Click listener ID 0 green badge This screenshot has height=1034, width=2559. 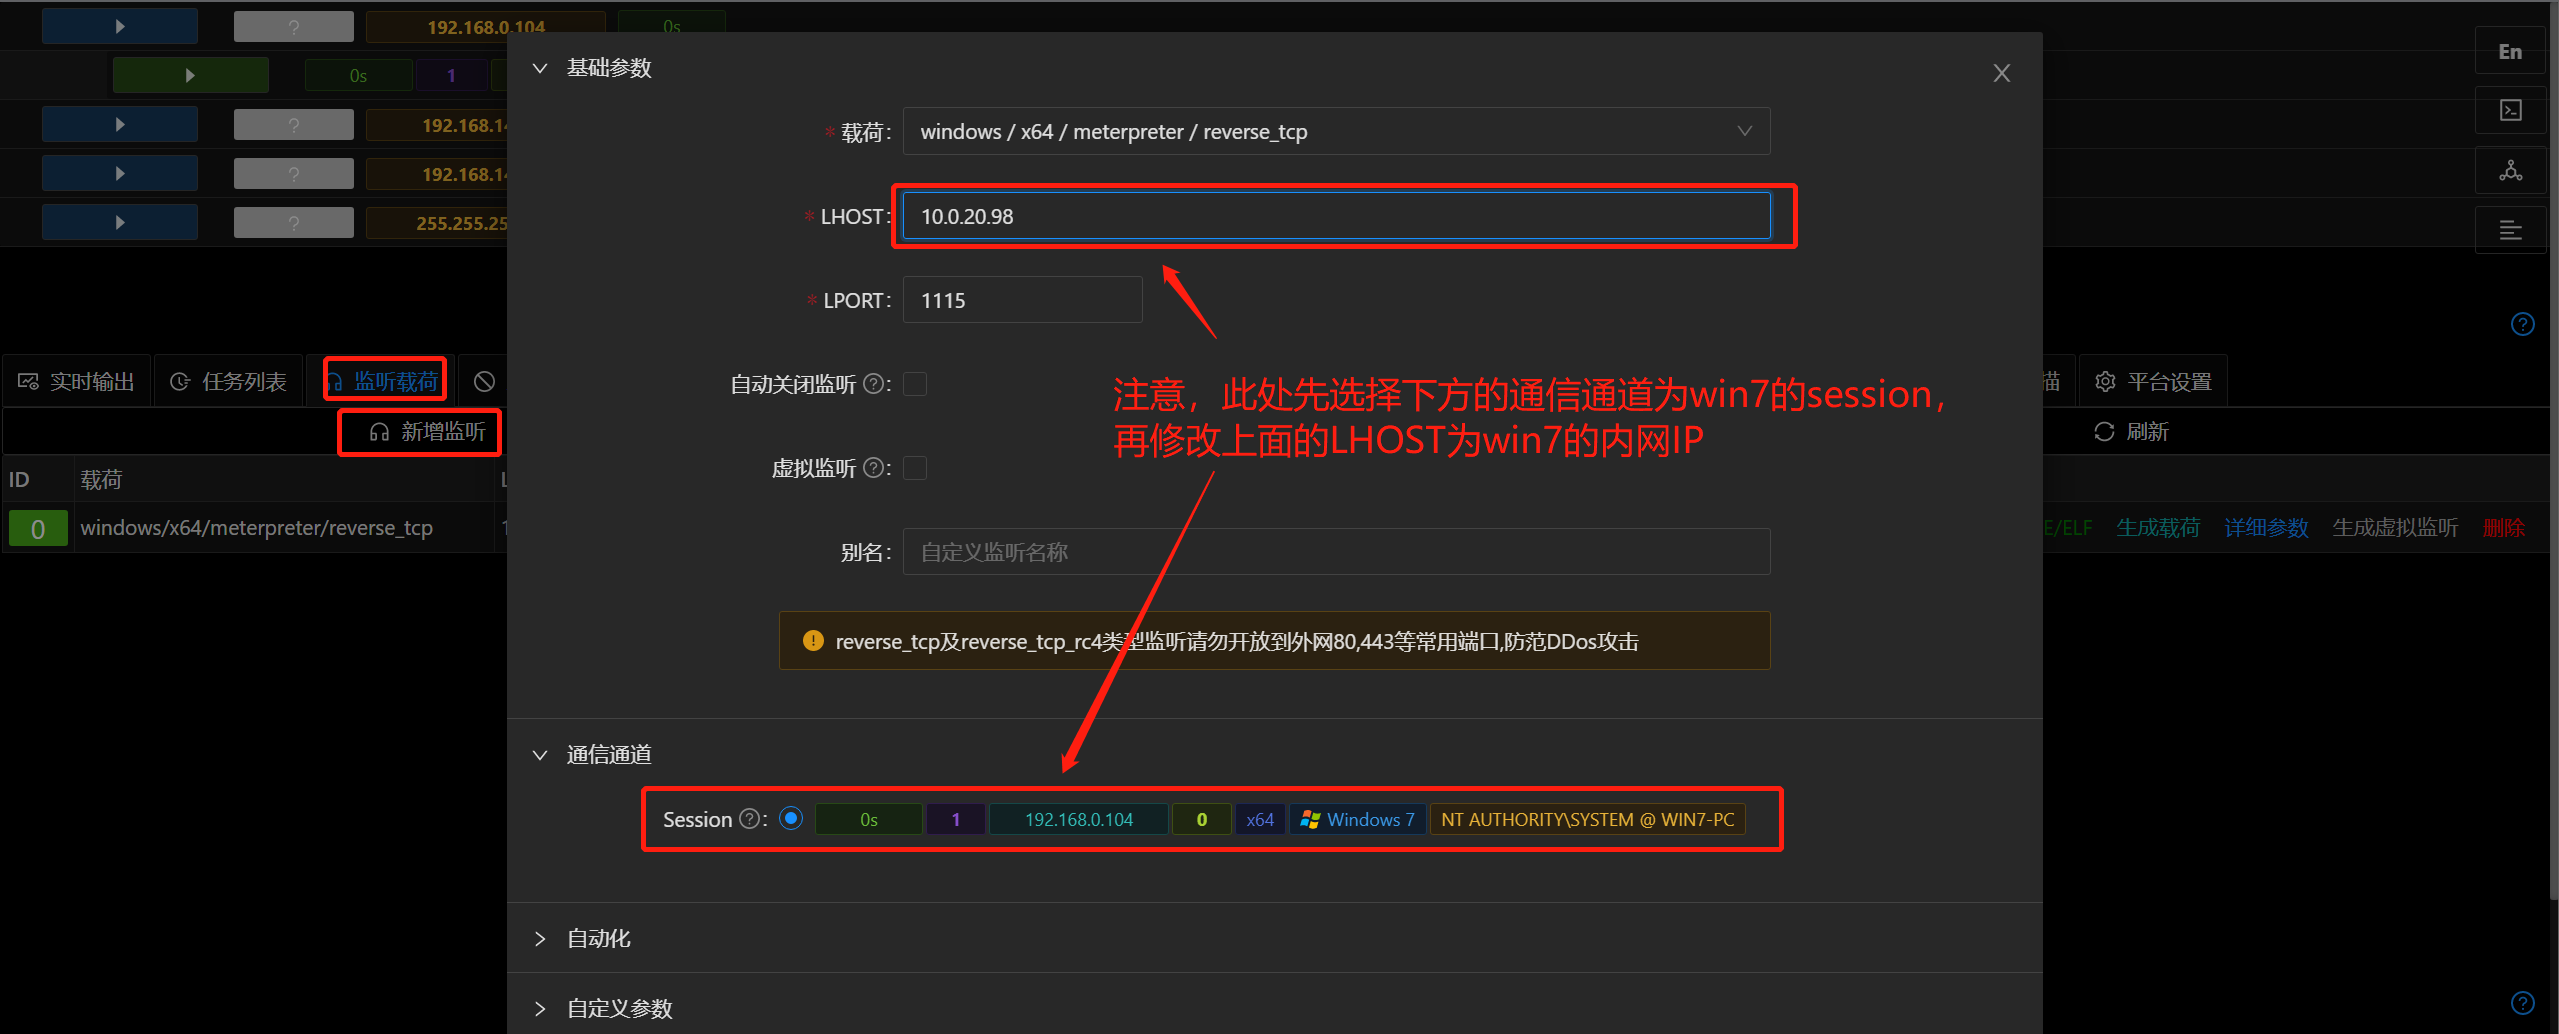(x=38, y=528)
